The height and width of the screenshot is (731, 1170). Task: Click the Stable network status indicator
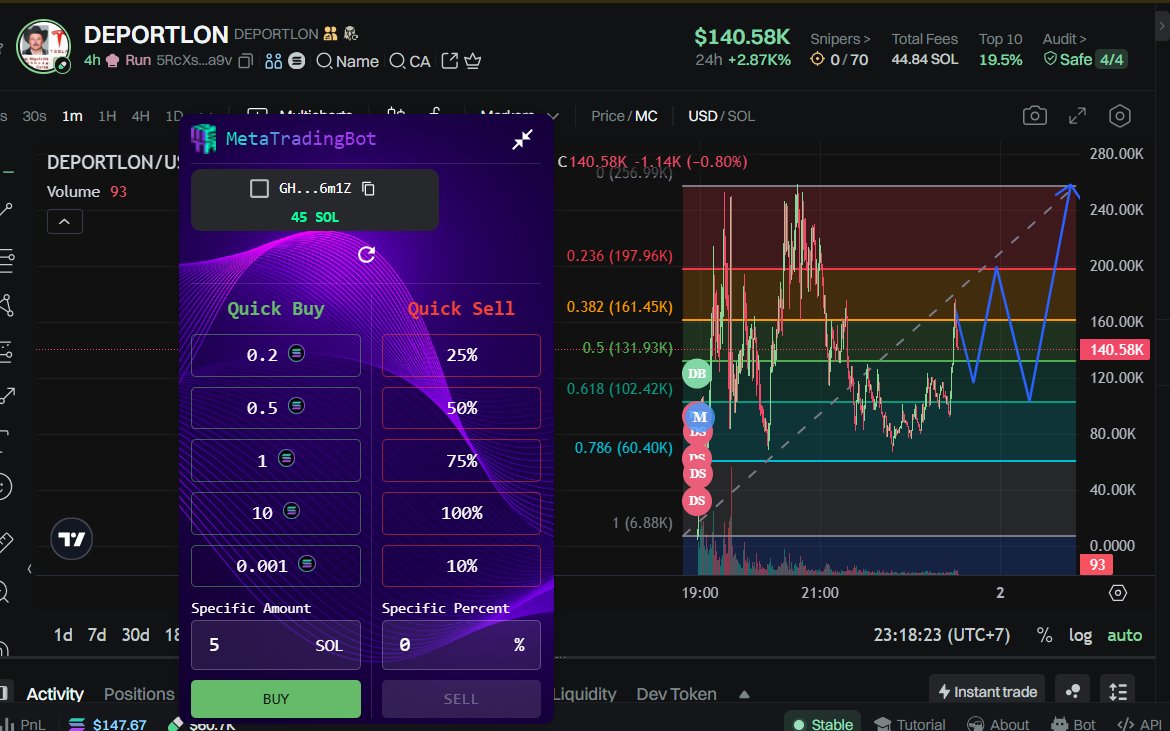pos(823,724)
